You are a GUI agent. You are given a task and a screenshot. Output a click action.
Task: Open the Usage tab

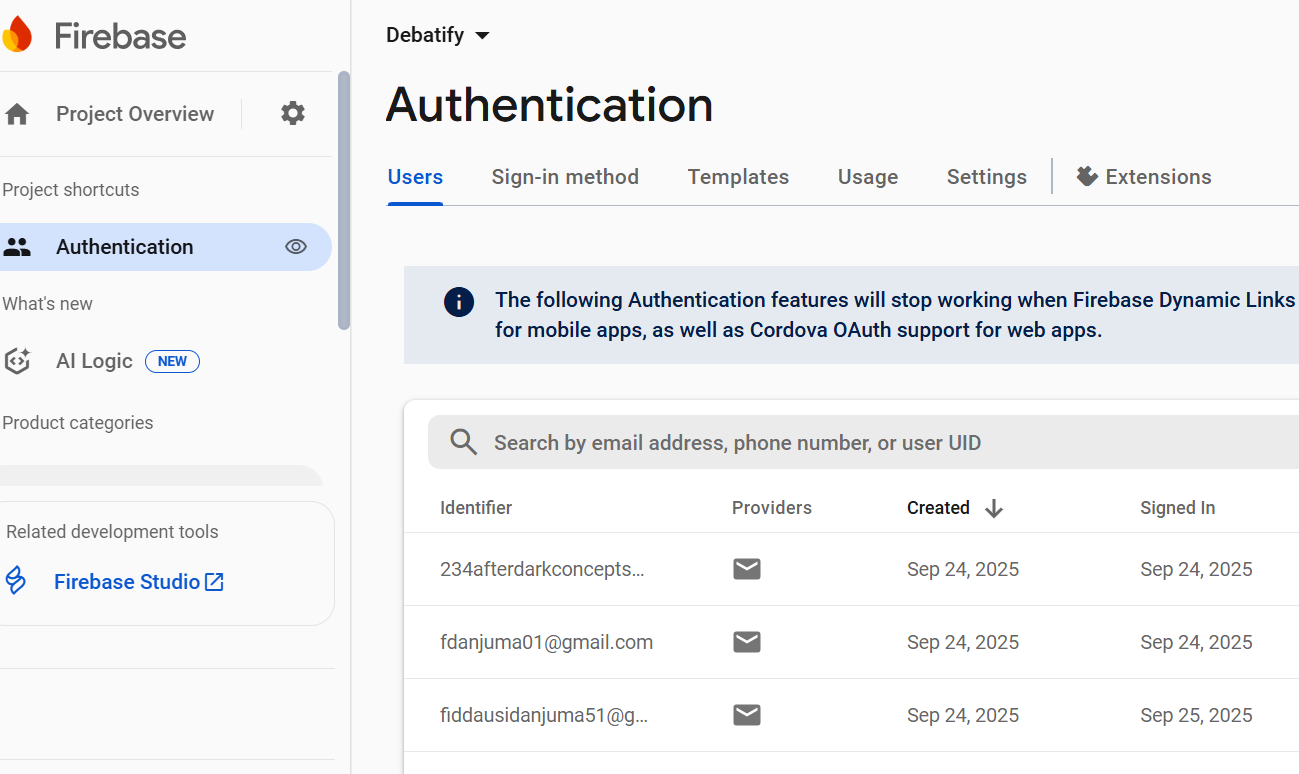(867, 177)
